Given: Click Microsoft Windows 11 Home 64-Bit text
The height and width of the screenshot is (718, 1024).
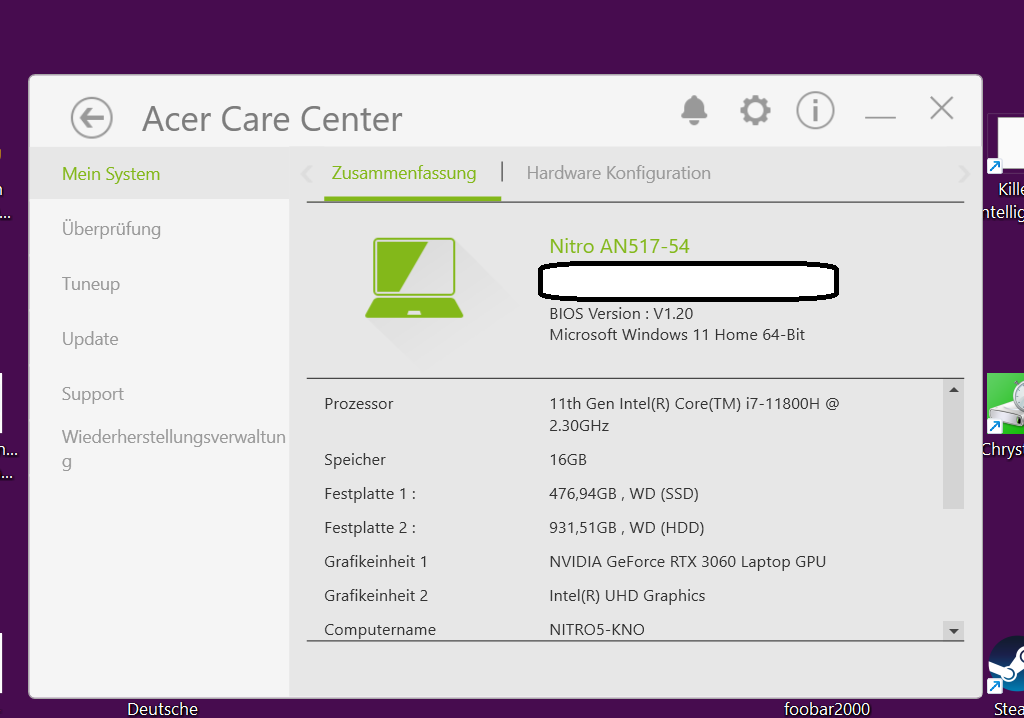Looking at the screenshot, I should pyautogui.click(x=677, y=335).
